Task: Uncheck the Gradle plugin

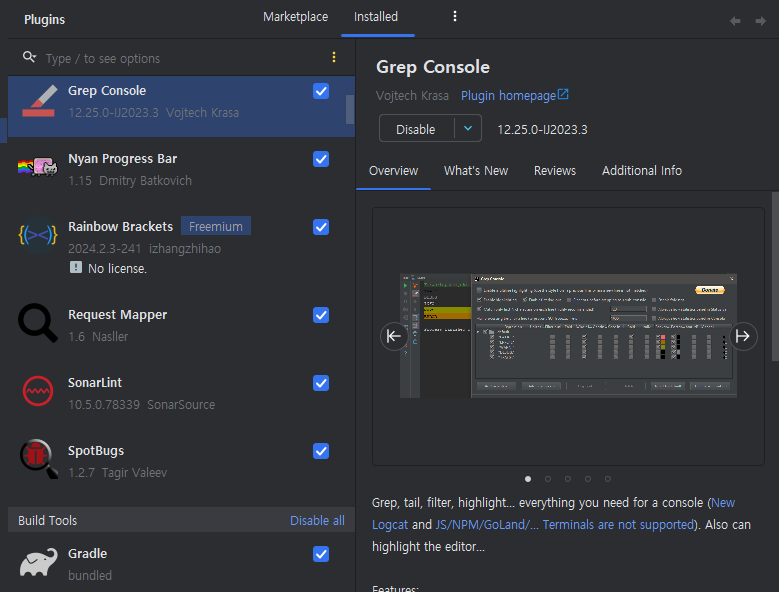Action: [321, 554]
